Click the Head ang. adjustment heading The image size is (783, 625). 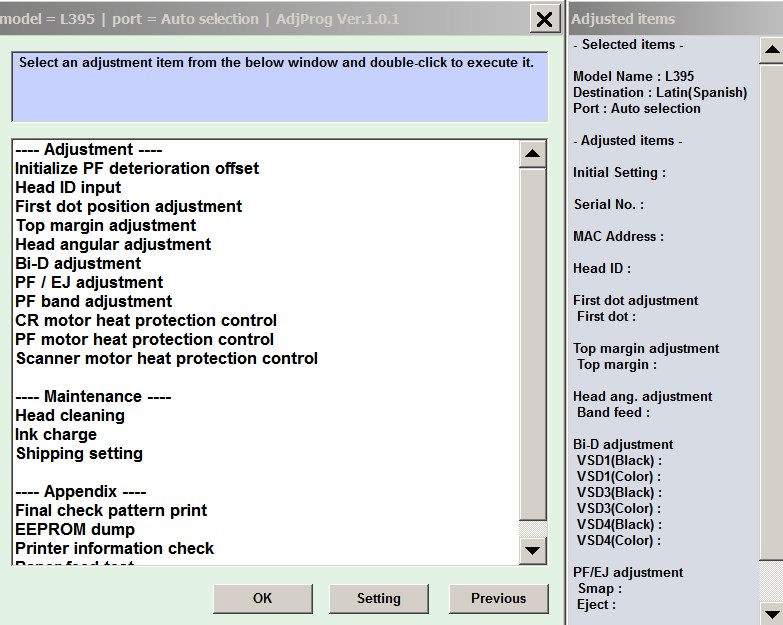pos(643,396)
